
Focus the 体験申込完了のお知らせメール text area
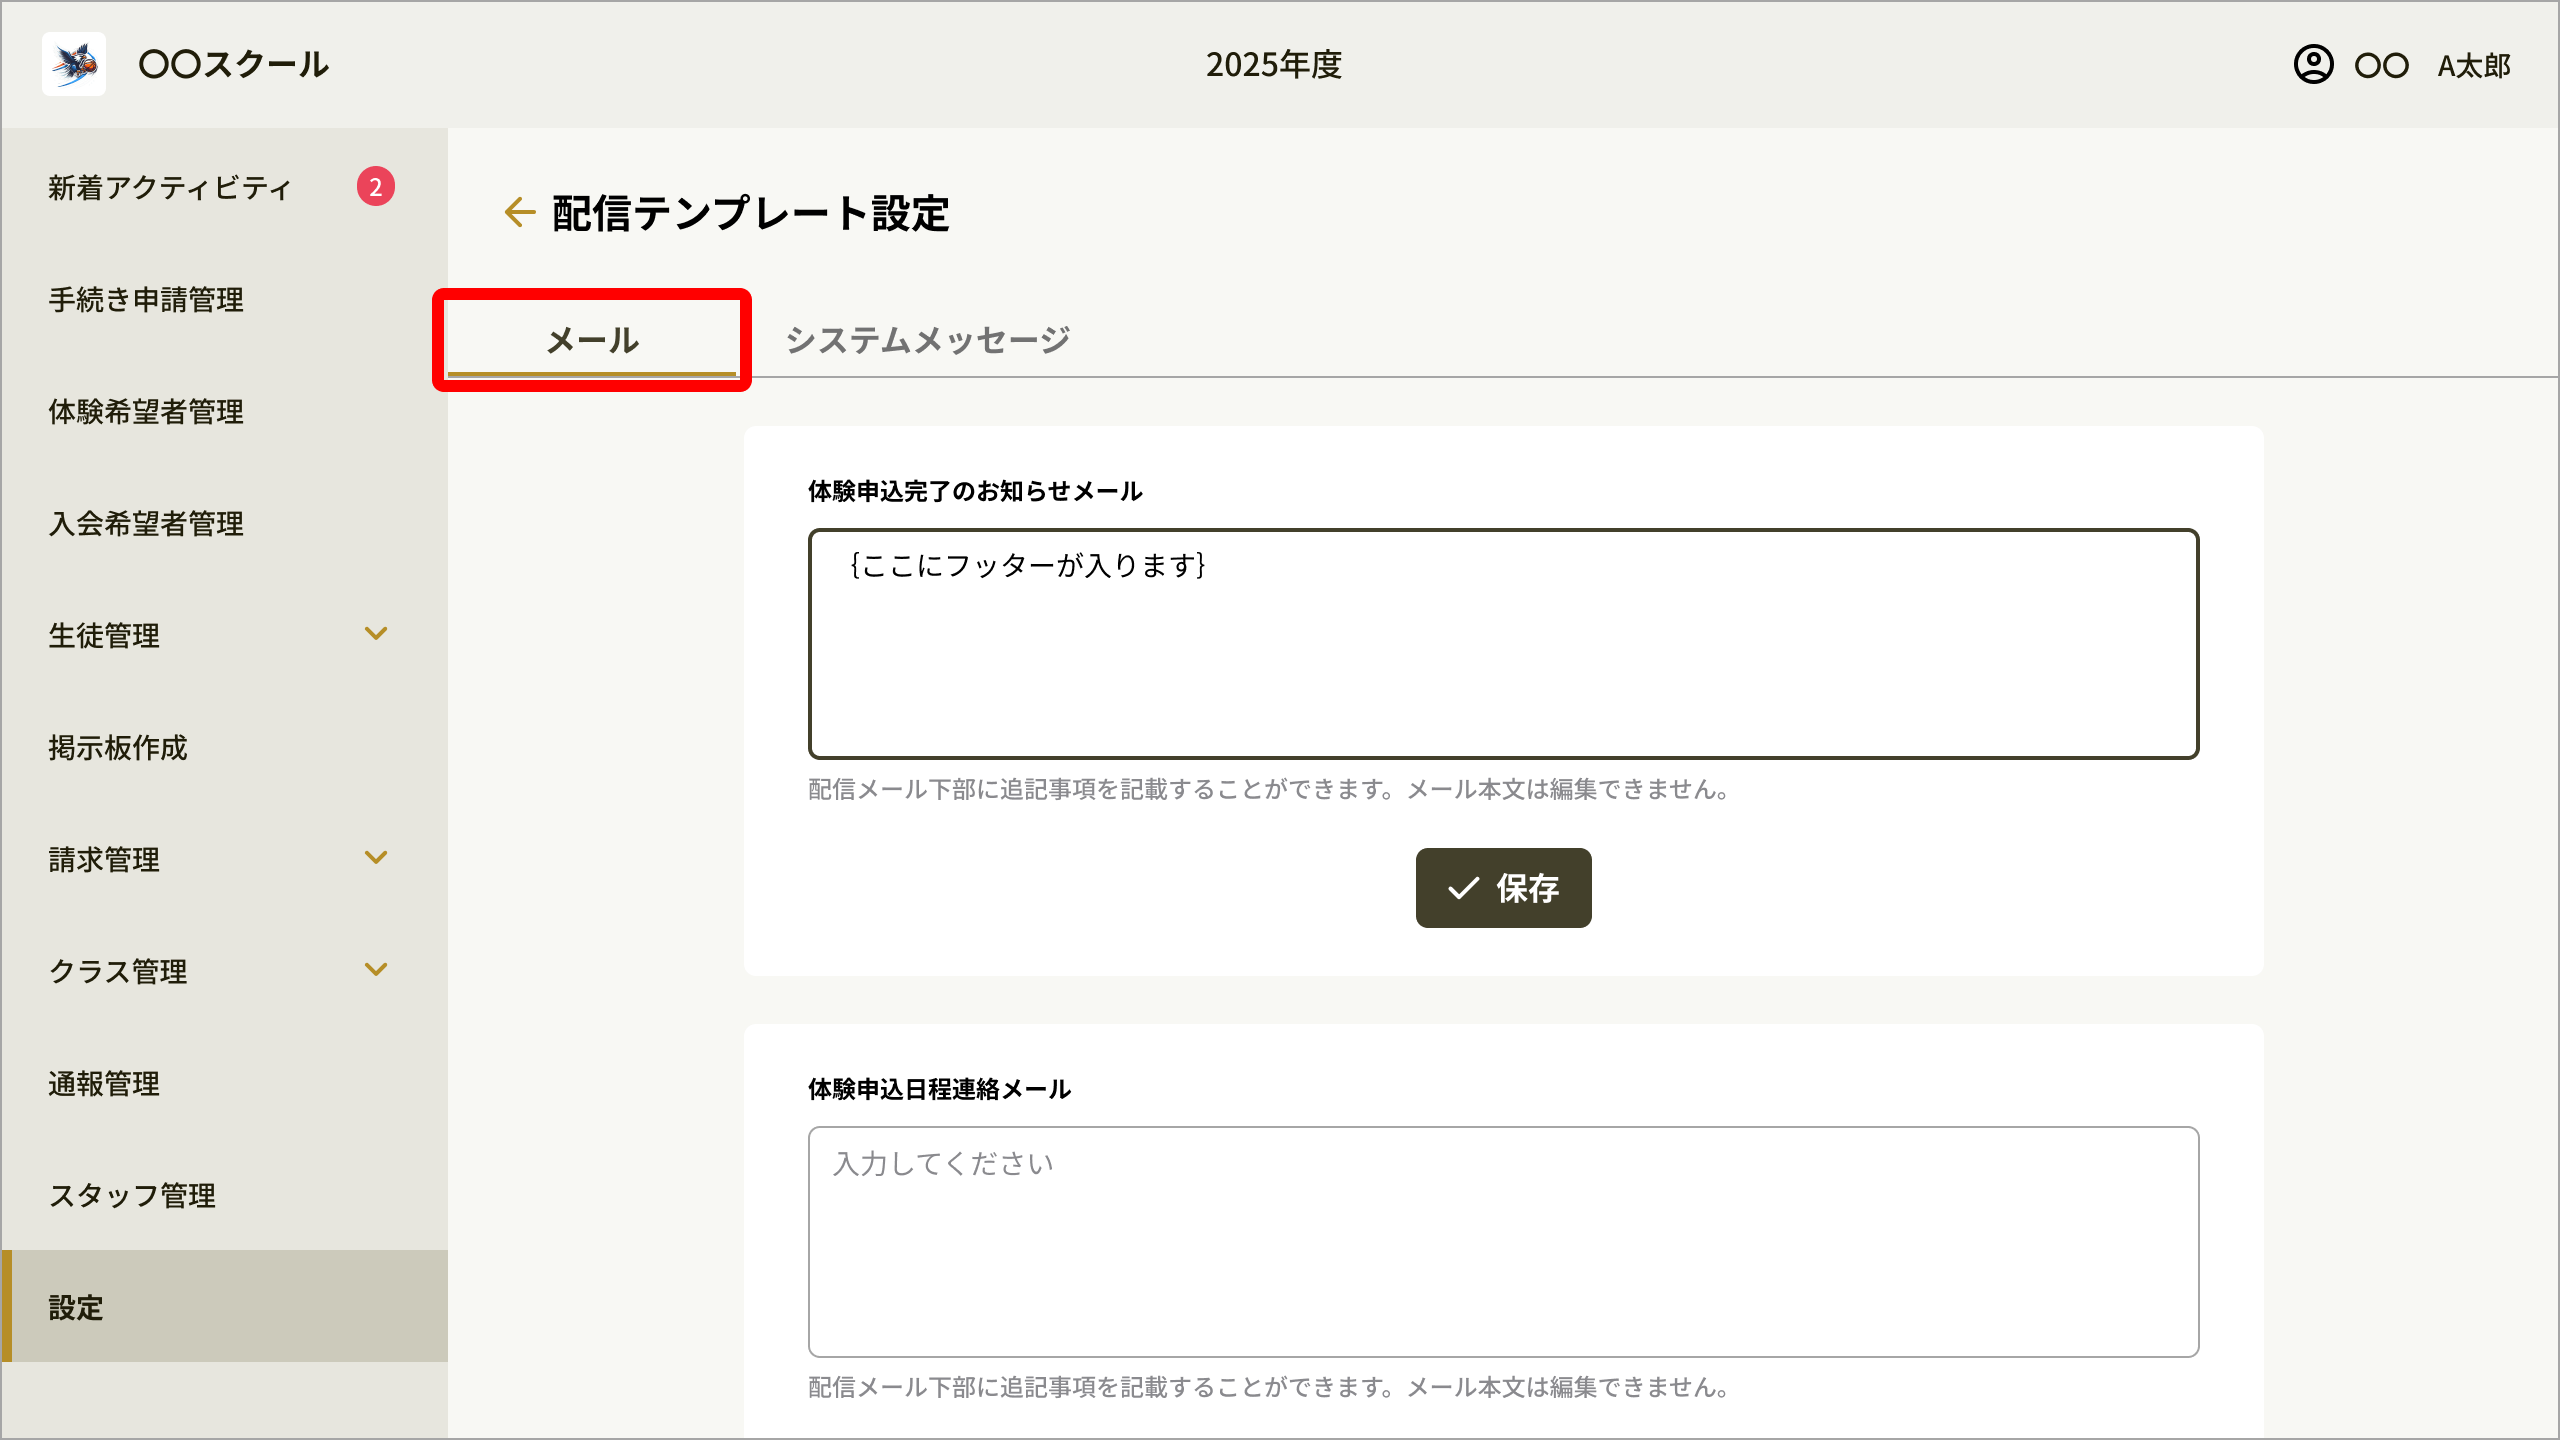[x=1503, y=644]
